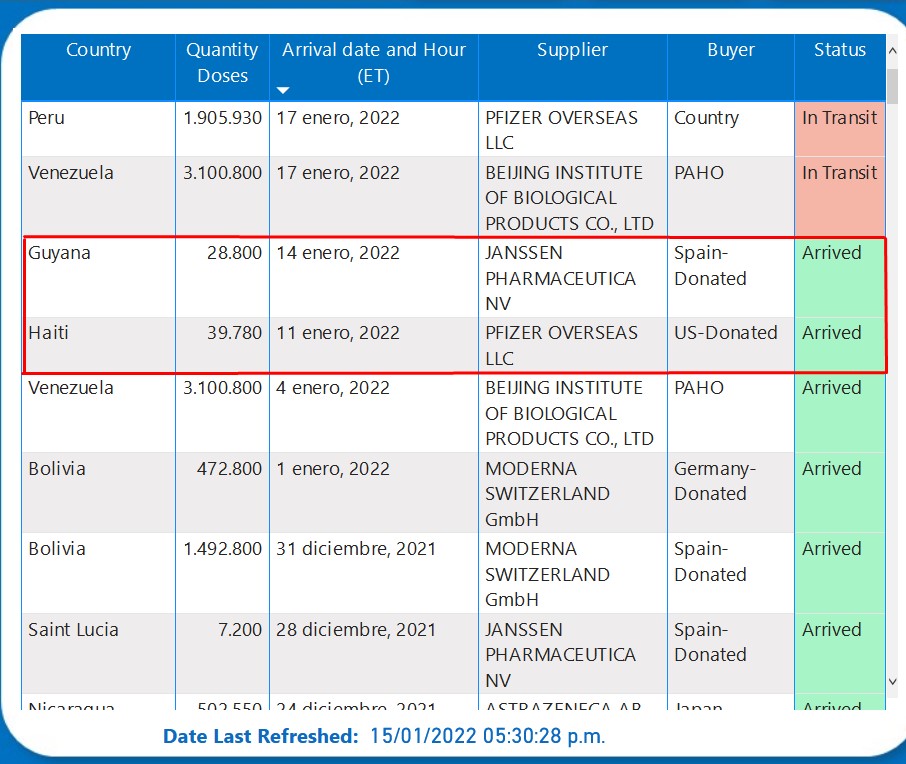The width and height of the screenshot is (906, 764).
Task: Click the scroll down arrow of the table
Action: [894, 681]
